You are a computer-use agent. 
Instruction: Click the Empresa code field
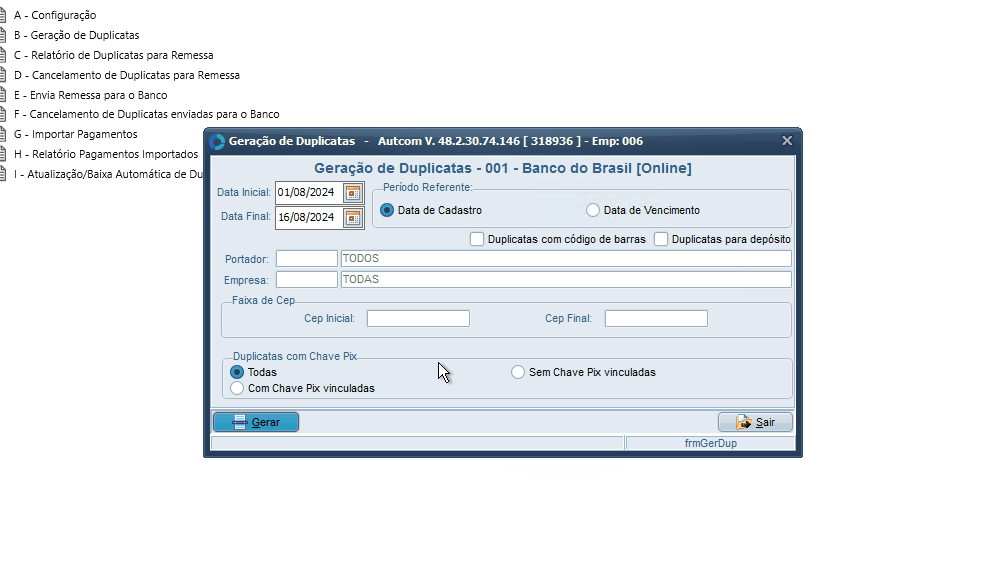tap(307, 280)
